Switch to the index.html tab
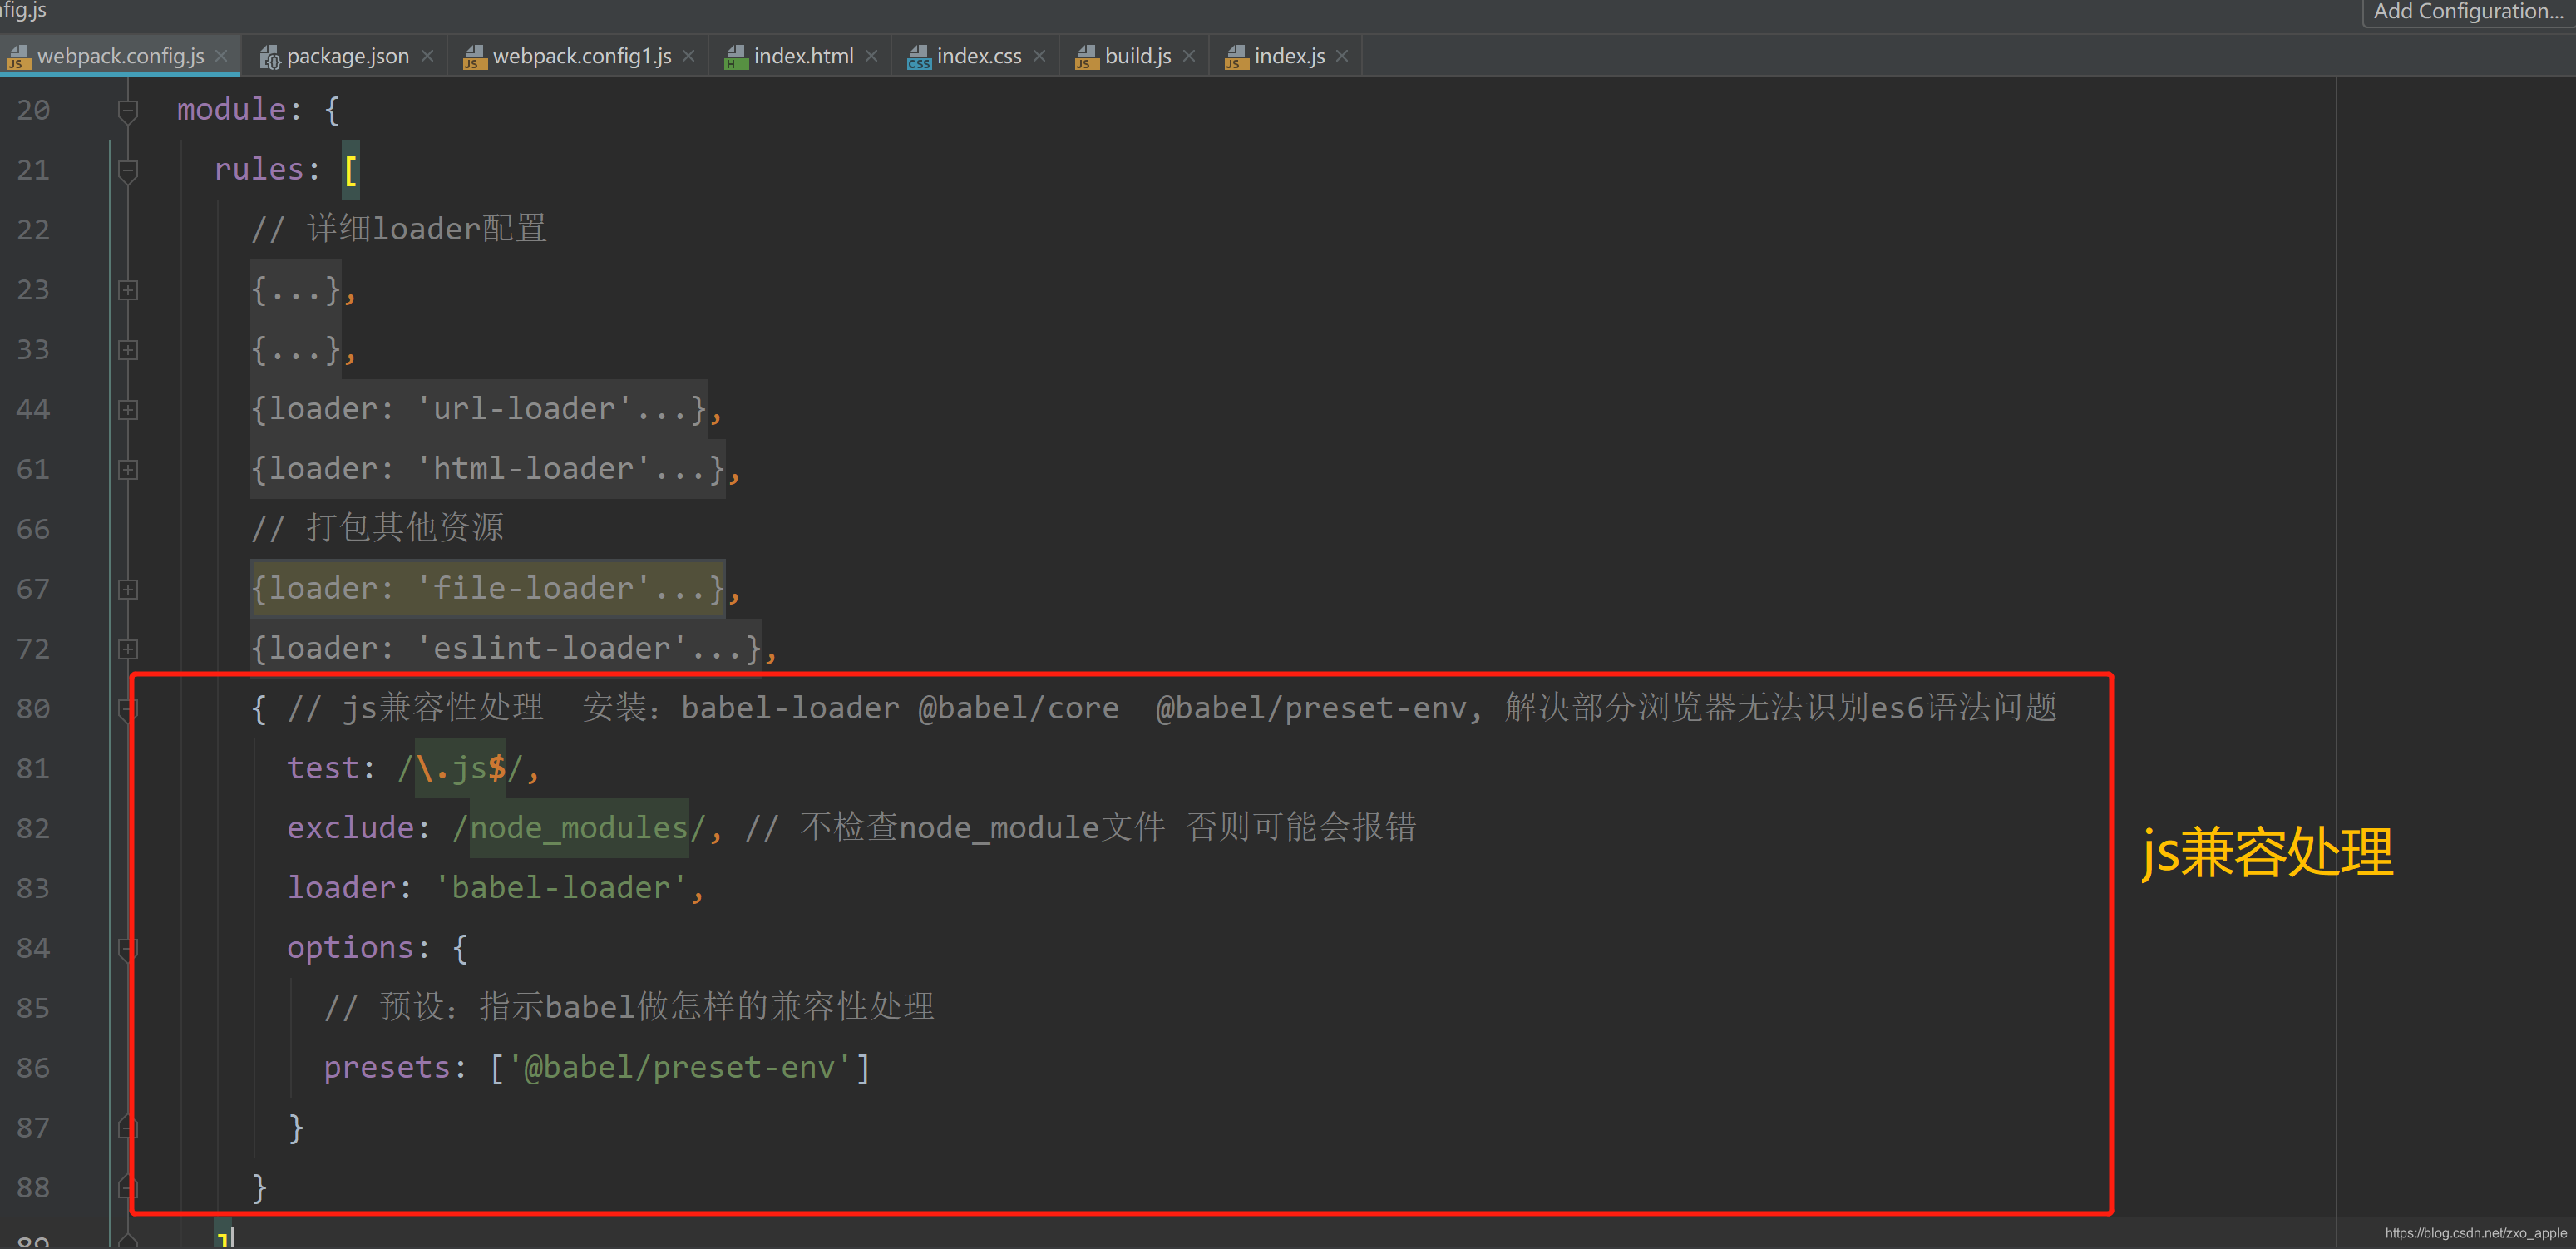The image size is (2576, 1249). point(803,56)
